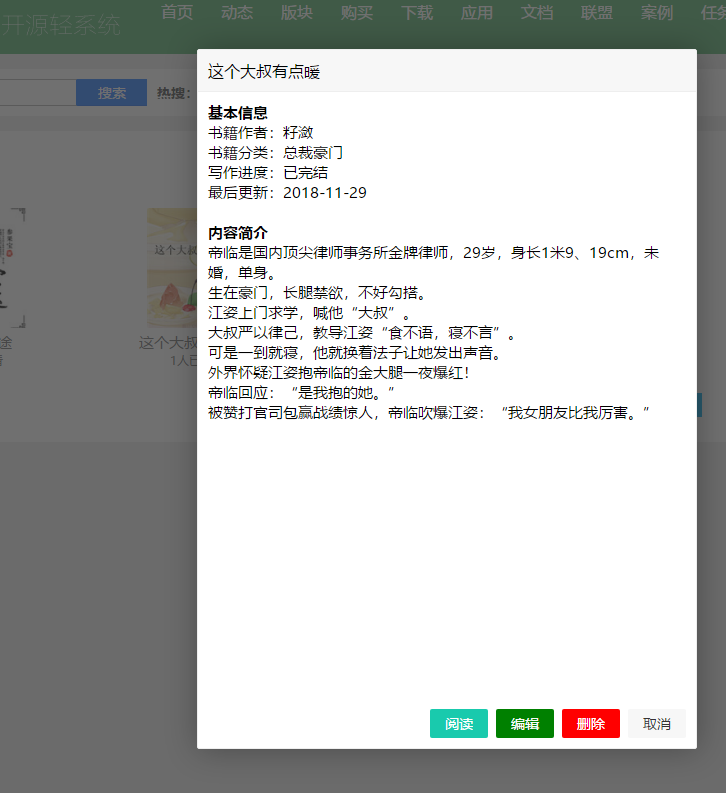Image resolution: width=726 pixels, height=793 pixels.
Task: Click the 开源轻系统 site logo
Action: point(60,25)
